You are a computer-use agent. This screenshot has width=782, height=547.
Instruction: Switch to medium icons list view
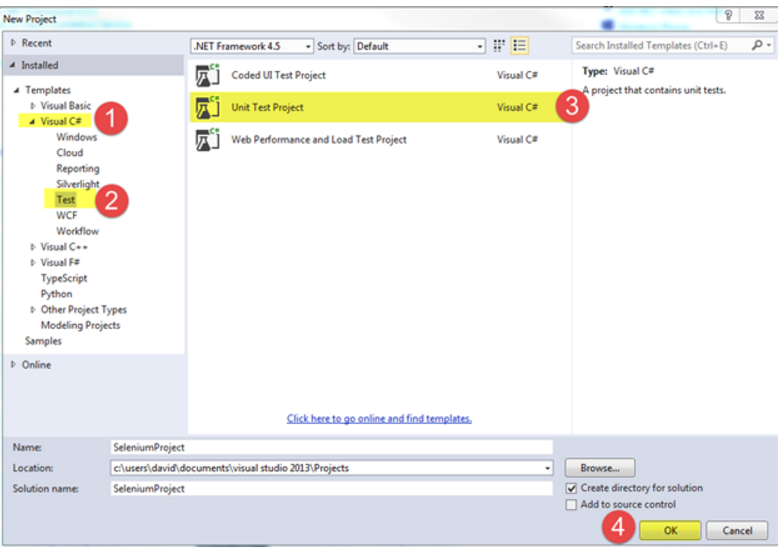pyautogui.click(x=519, y=46)
